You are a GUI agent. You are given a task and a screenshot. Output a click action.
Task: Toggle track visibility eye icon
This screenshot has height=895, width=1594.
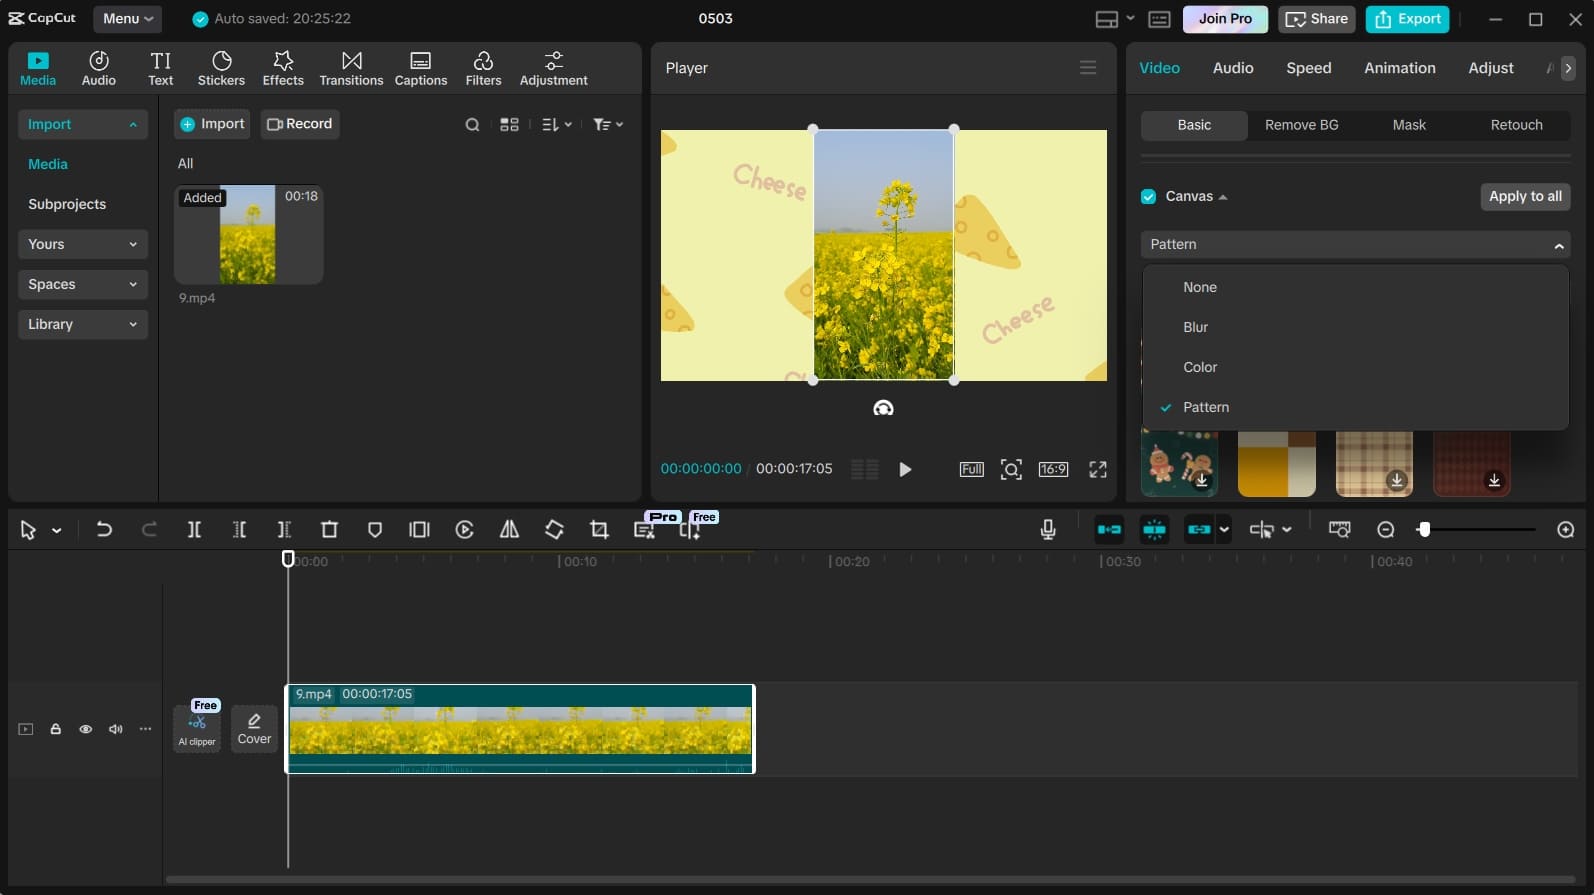tap(86, 729)
